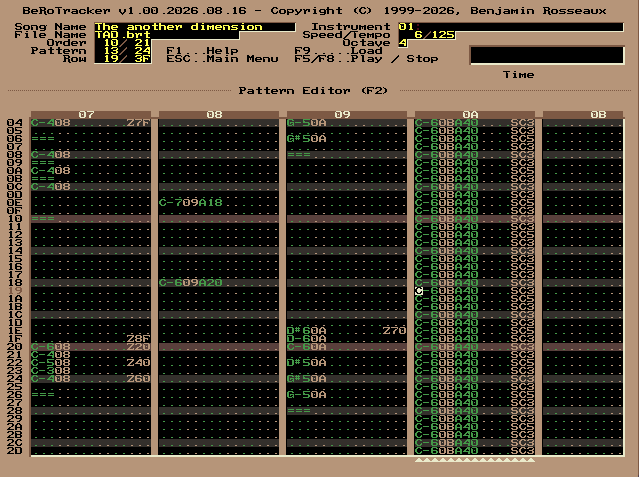Click effect Z60 on row 24 of channel 07
639x477 pixels.
(x=139, y=379)
